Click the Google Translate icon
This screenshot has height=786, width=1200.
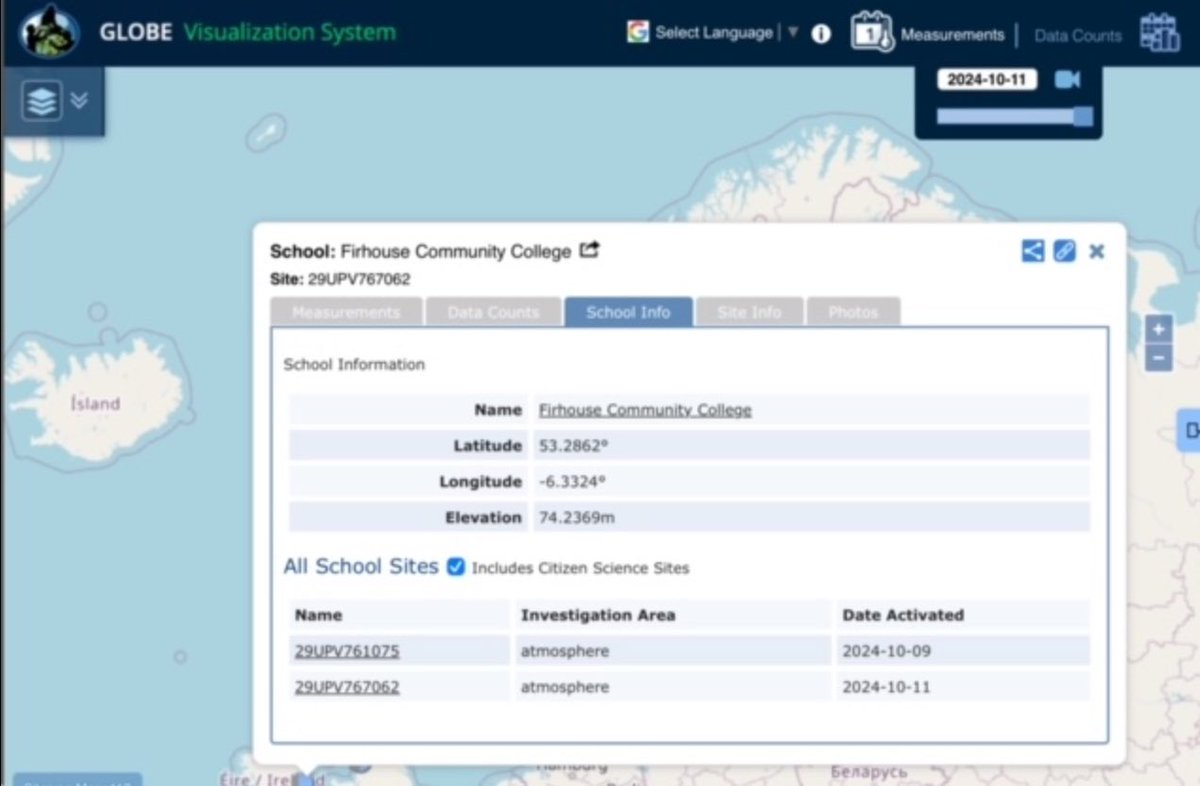(637, 32)
